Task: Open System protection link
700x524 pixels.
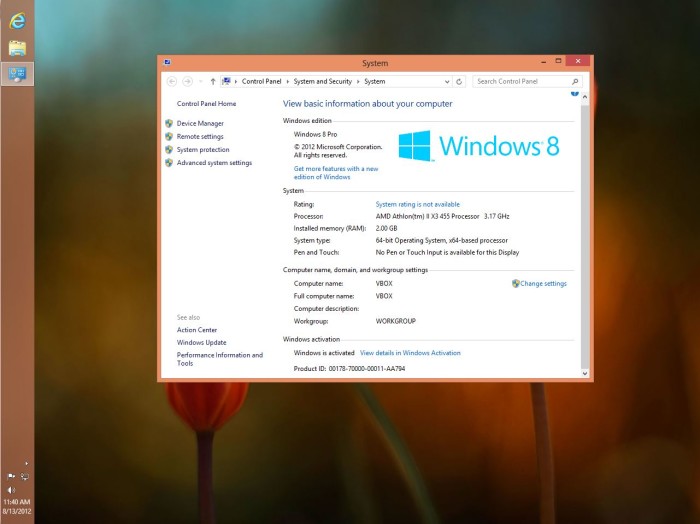Action: 203,150
